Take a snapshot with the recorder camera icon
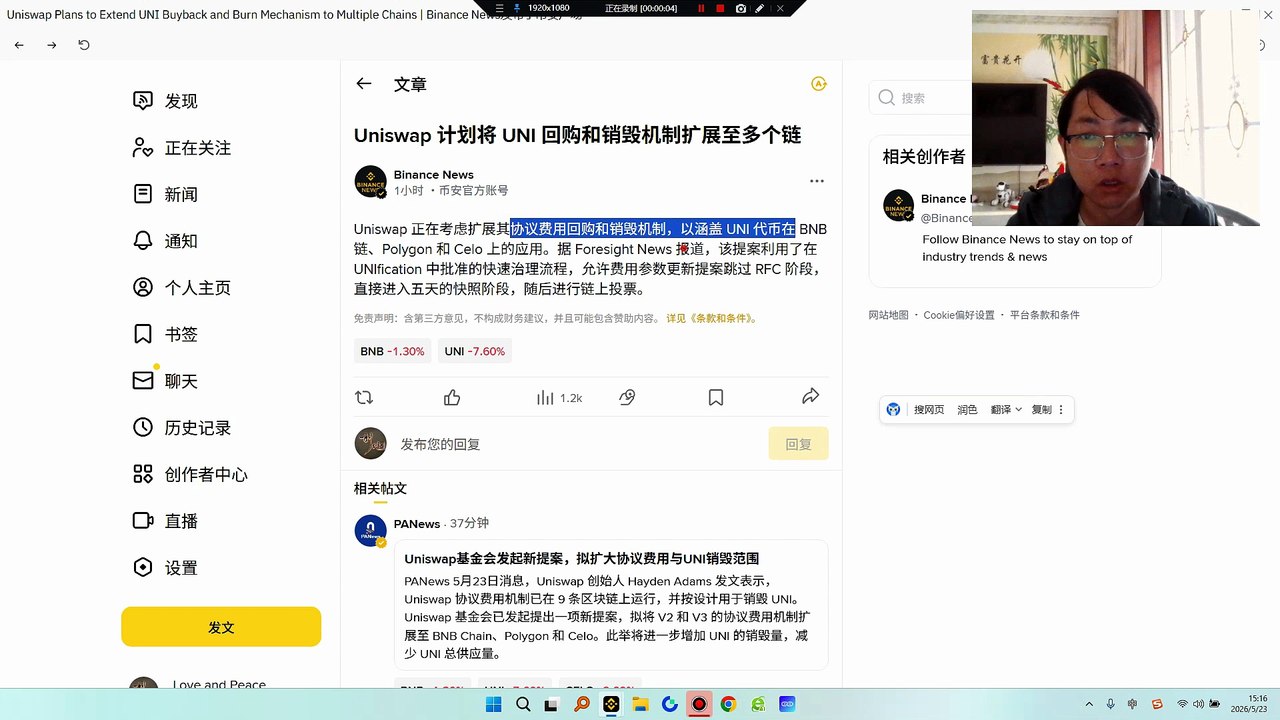The height and width of the screenshot is (720, 1280). coord(740,8)
